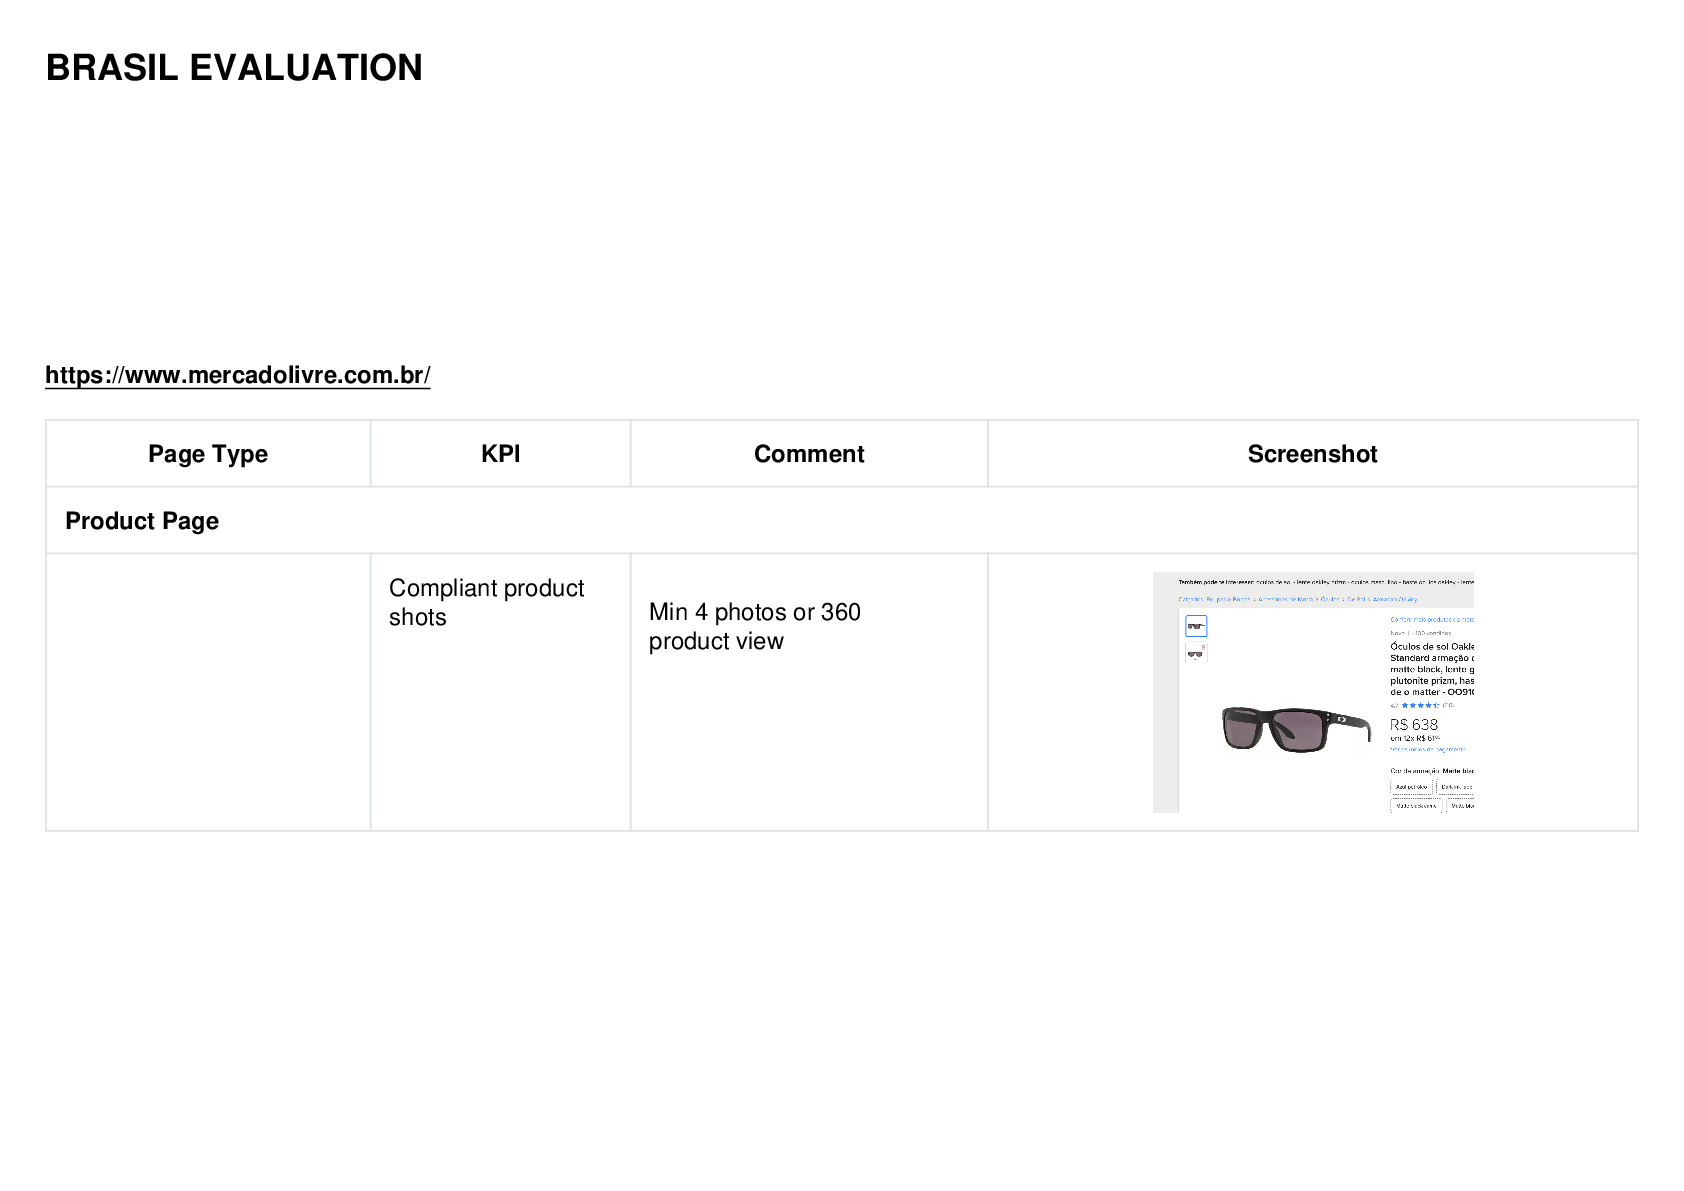Image resolution: width=1684 pixels, height=1191 pixels.
Task: Click the Product Page section row
Action: tap(842, 521)
